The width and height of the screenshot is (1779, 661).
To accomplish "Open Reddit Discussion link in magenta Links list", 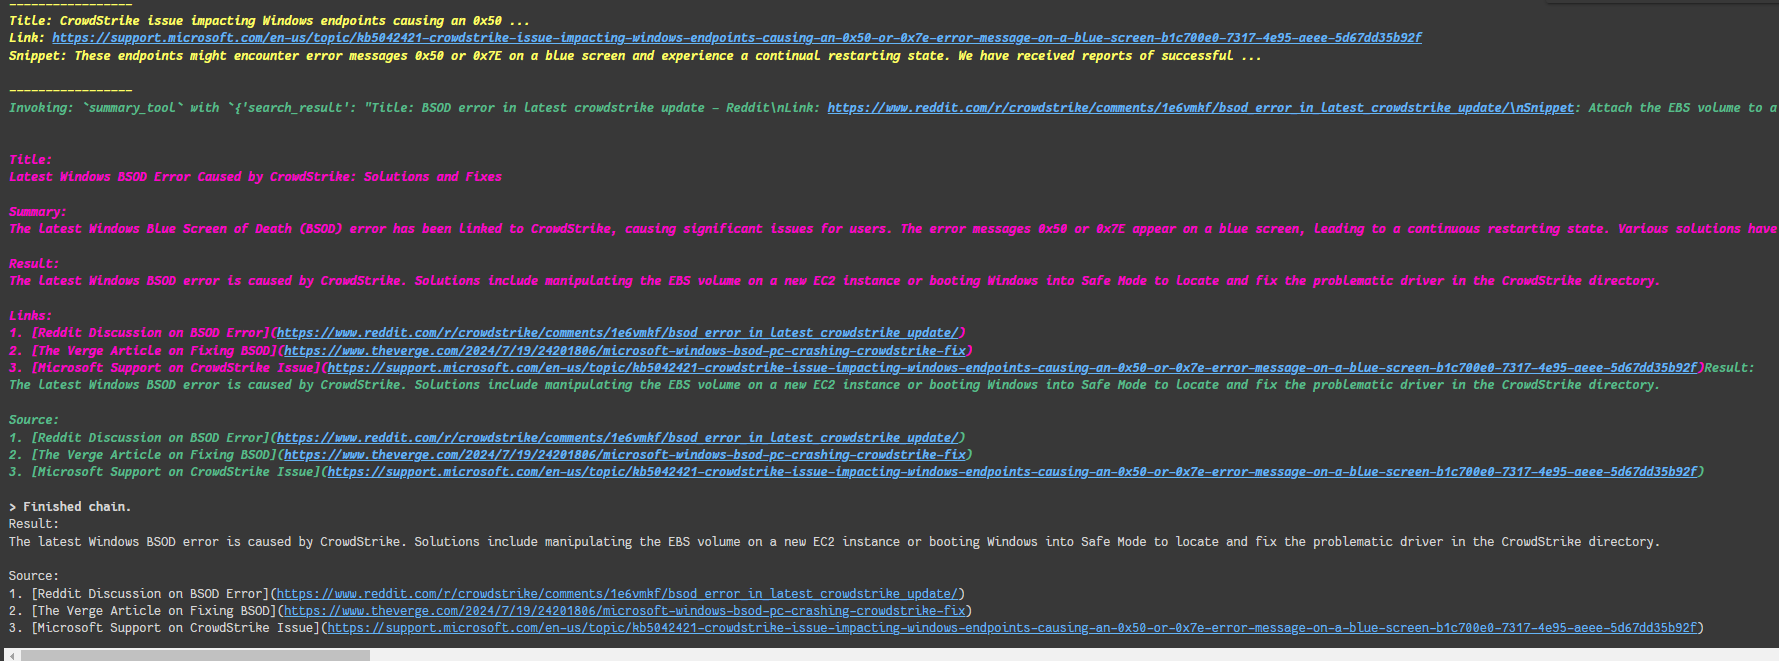I will (617, 333).
